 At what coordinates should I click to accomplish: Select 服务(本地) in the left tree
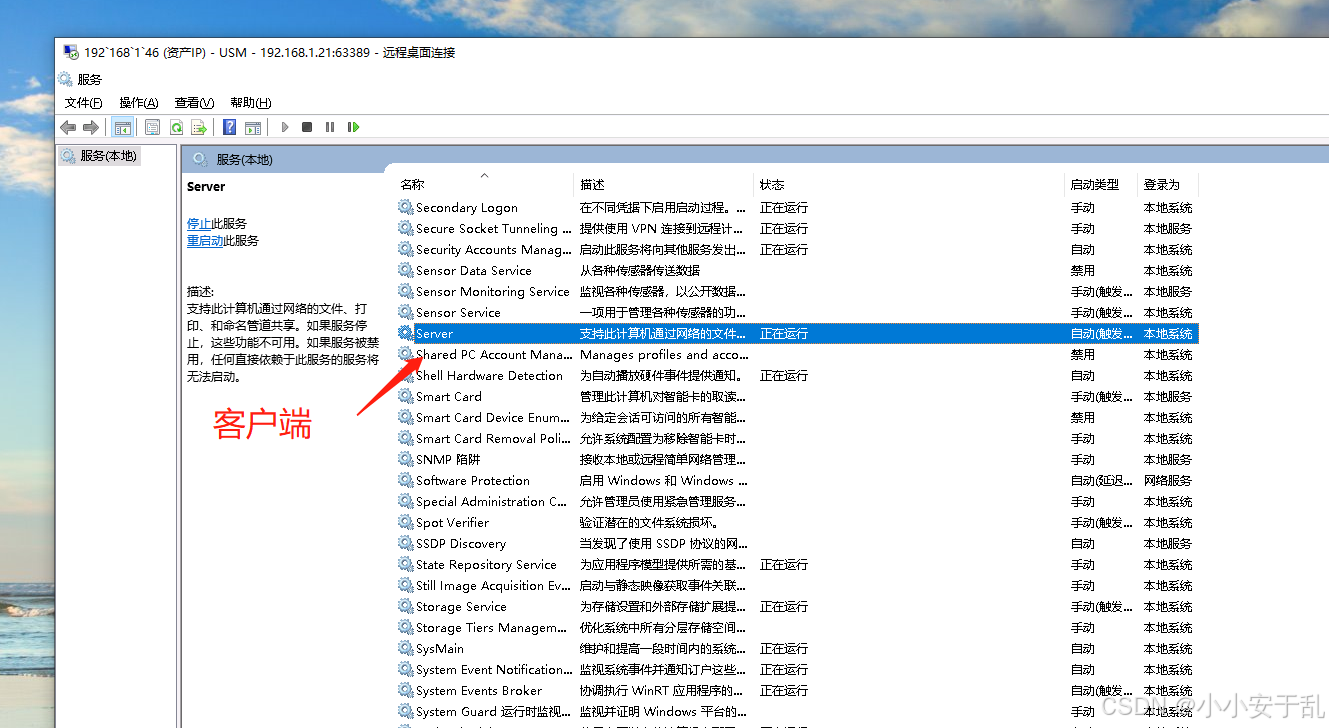pos(108,156)
